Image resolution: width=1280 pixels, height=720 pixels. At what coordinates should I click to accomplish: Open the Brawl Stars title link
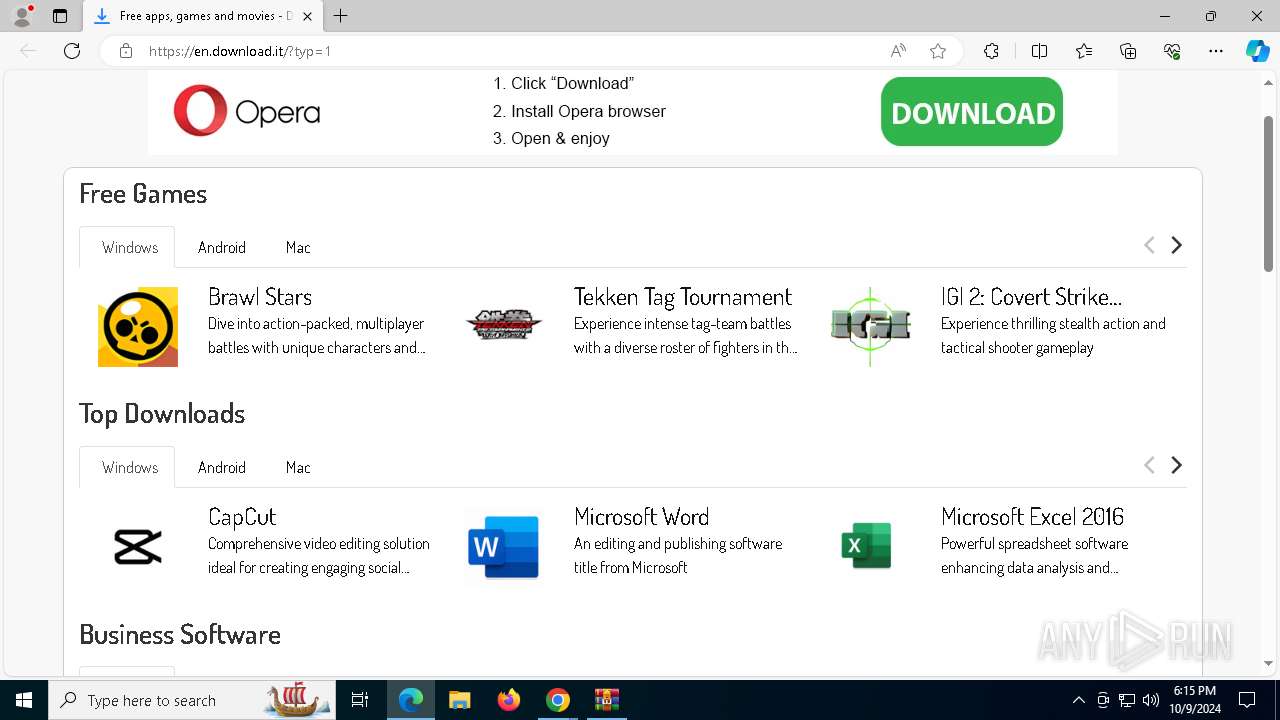260,297
